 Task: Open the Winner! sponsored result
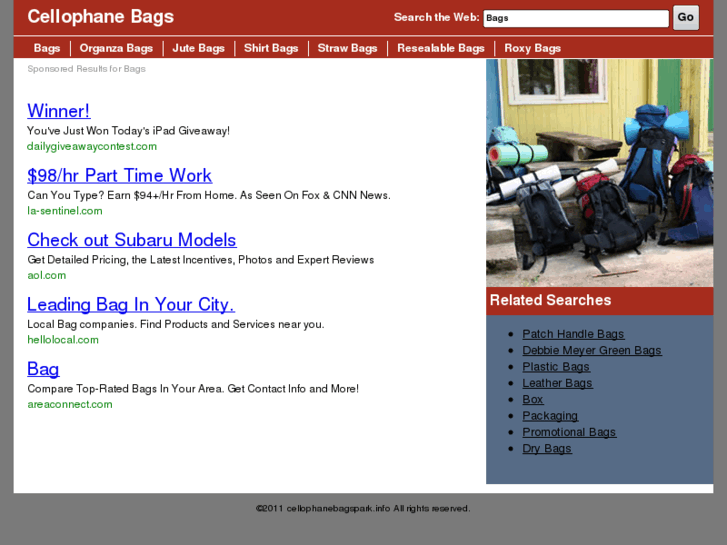tap(59, 111)
